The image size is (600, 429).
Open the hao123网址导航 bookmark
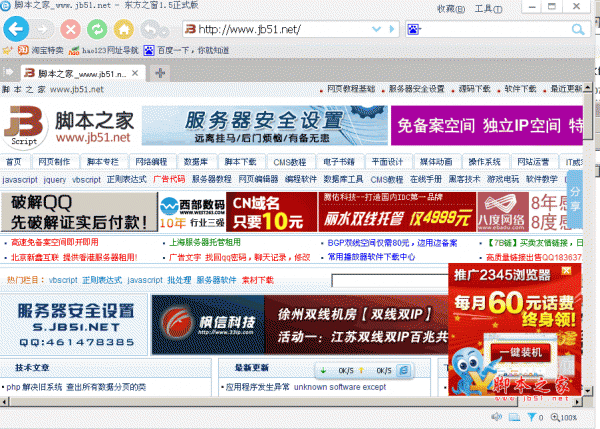[x=104, y=50]
